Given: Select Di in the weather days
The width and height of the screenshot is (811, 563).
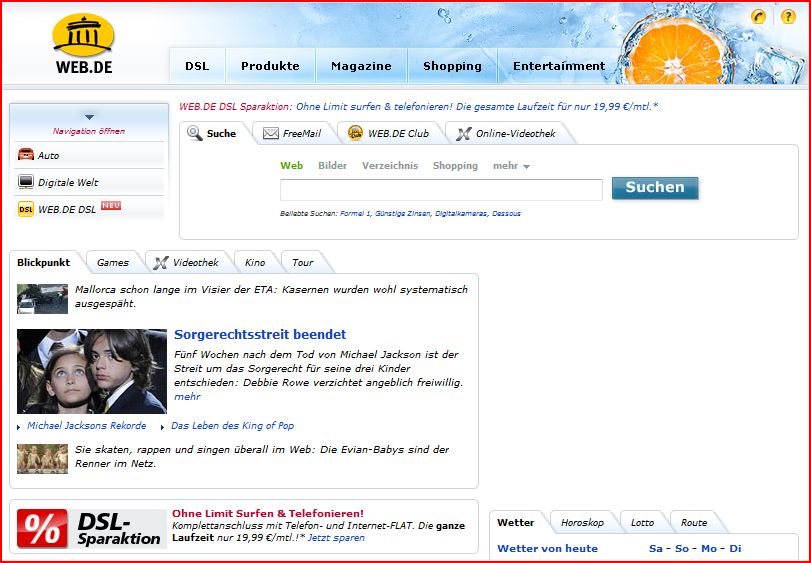Looking at the screenshot, I should pyautogui.click(x=735, y=549).
